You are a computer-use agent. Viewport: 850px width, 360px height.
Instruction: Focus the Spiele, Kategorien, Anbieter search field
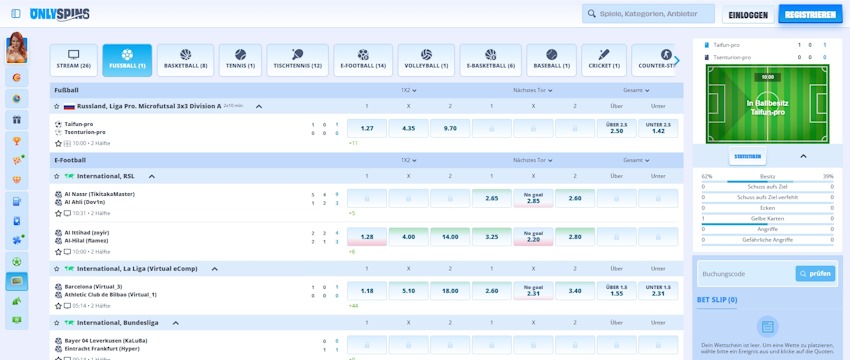648,14
